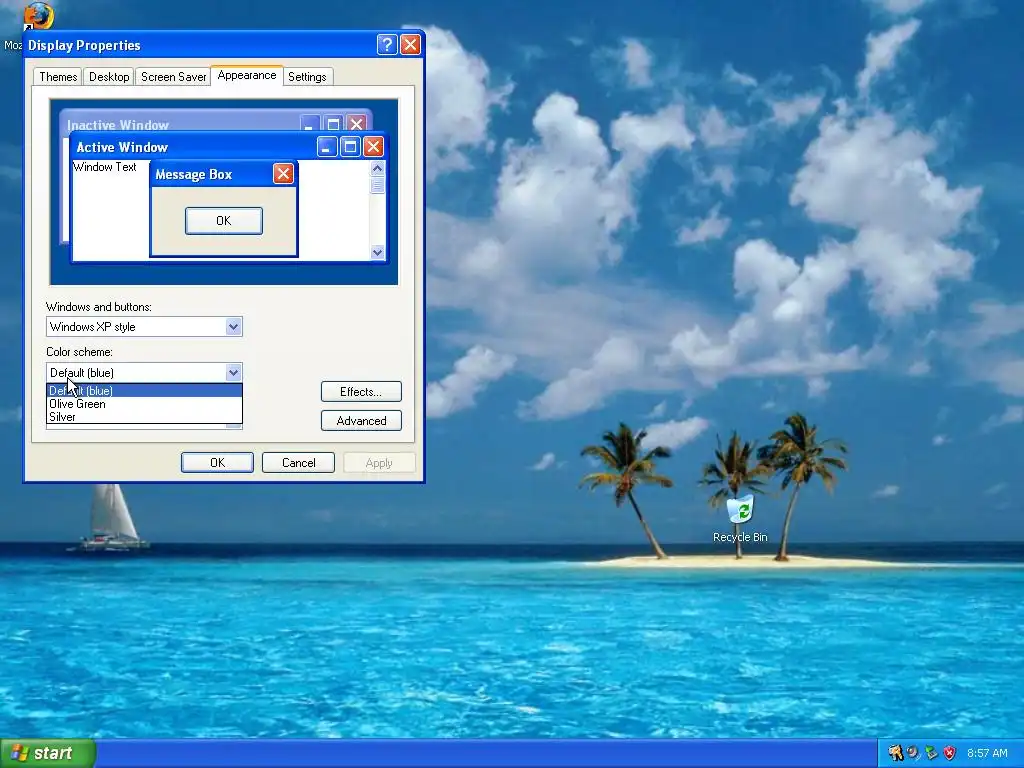Click the Advanced button

(361, 421)
